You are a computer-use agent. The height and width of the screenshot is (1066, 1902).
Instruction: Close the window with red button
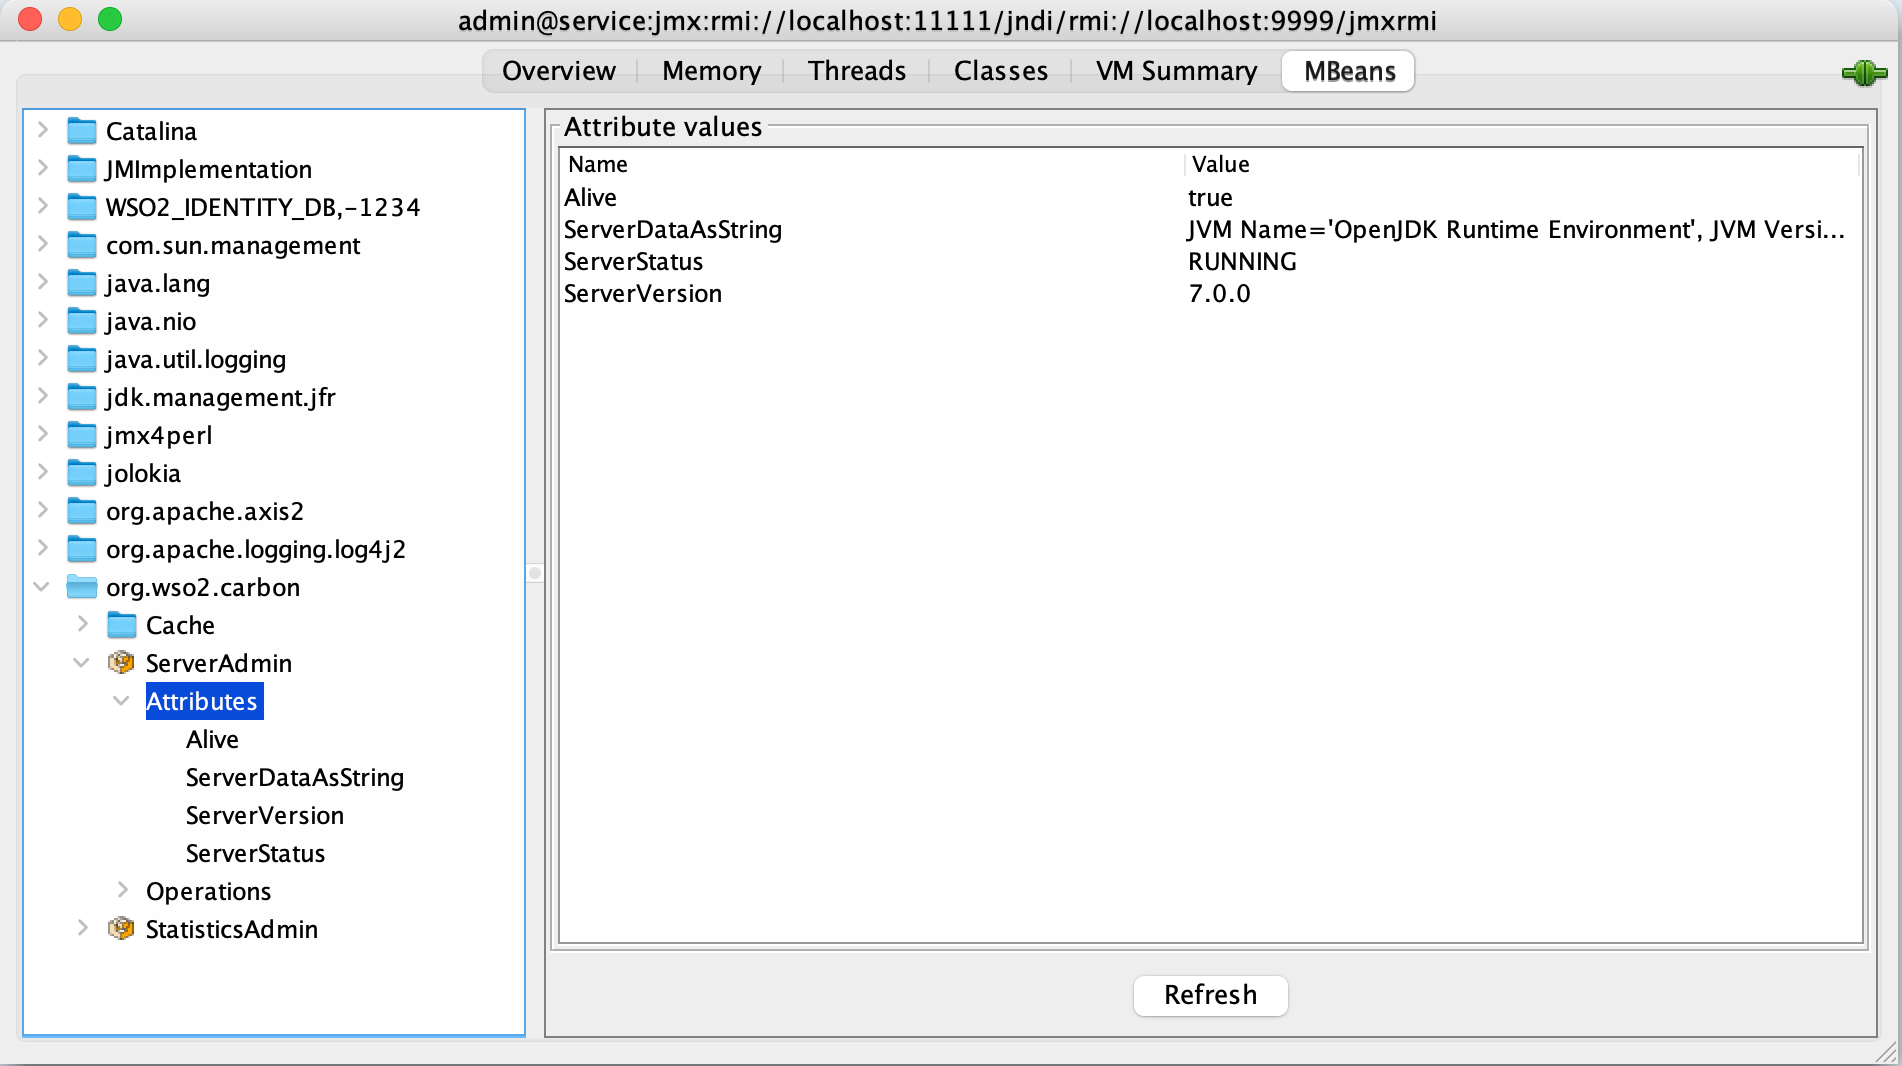[30, 19]
